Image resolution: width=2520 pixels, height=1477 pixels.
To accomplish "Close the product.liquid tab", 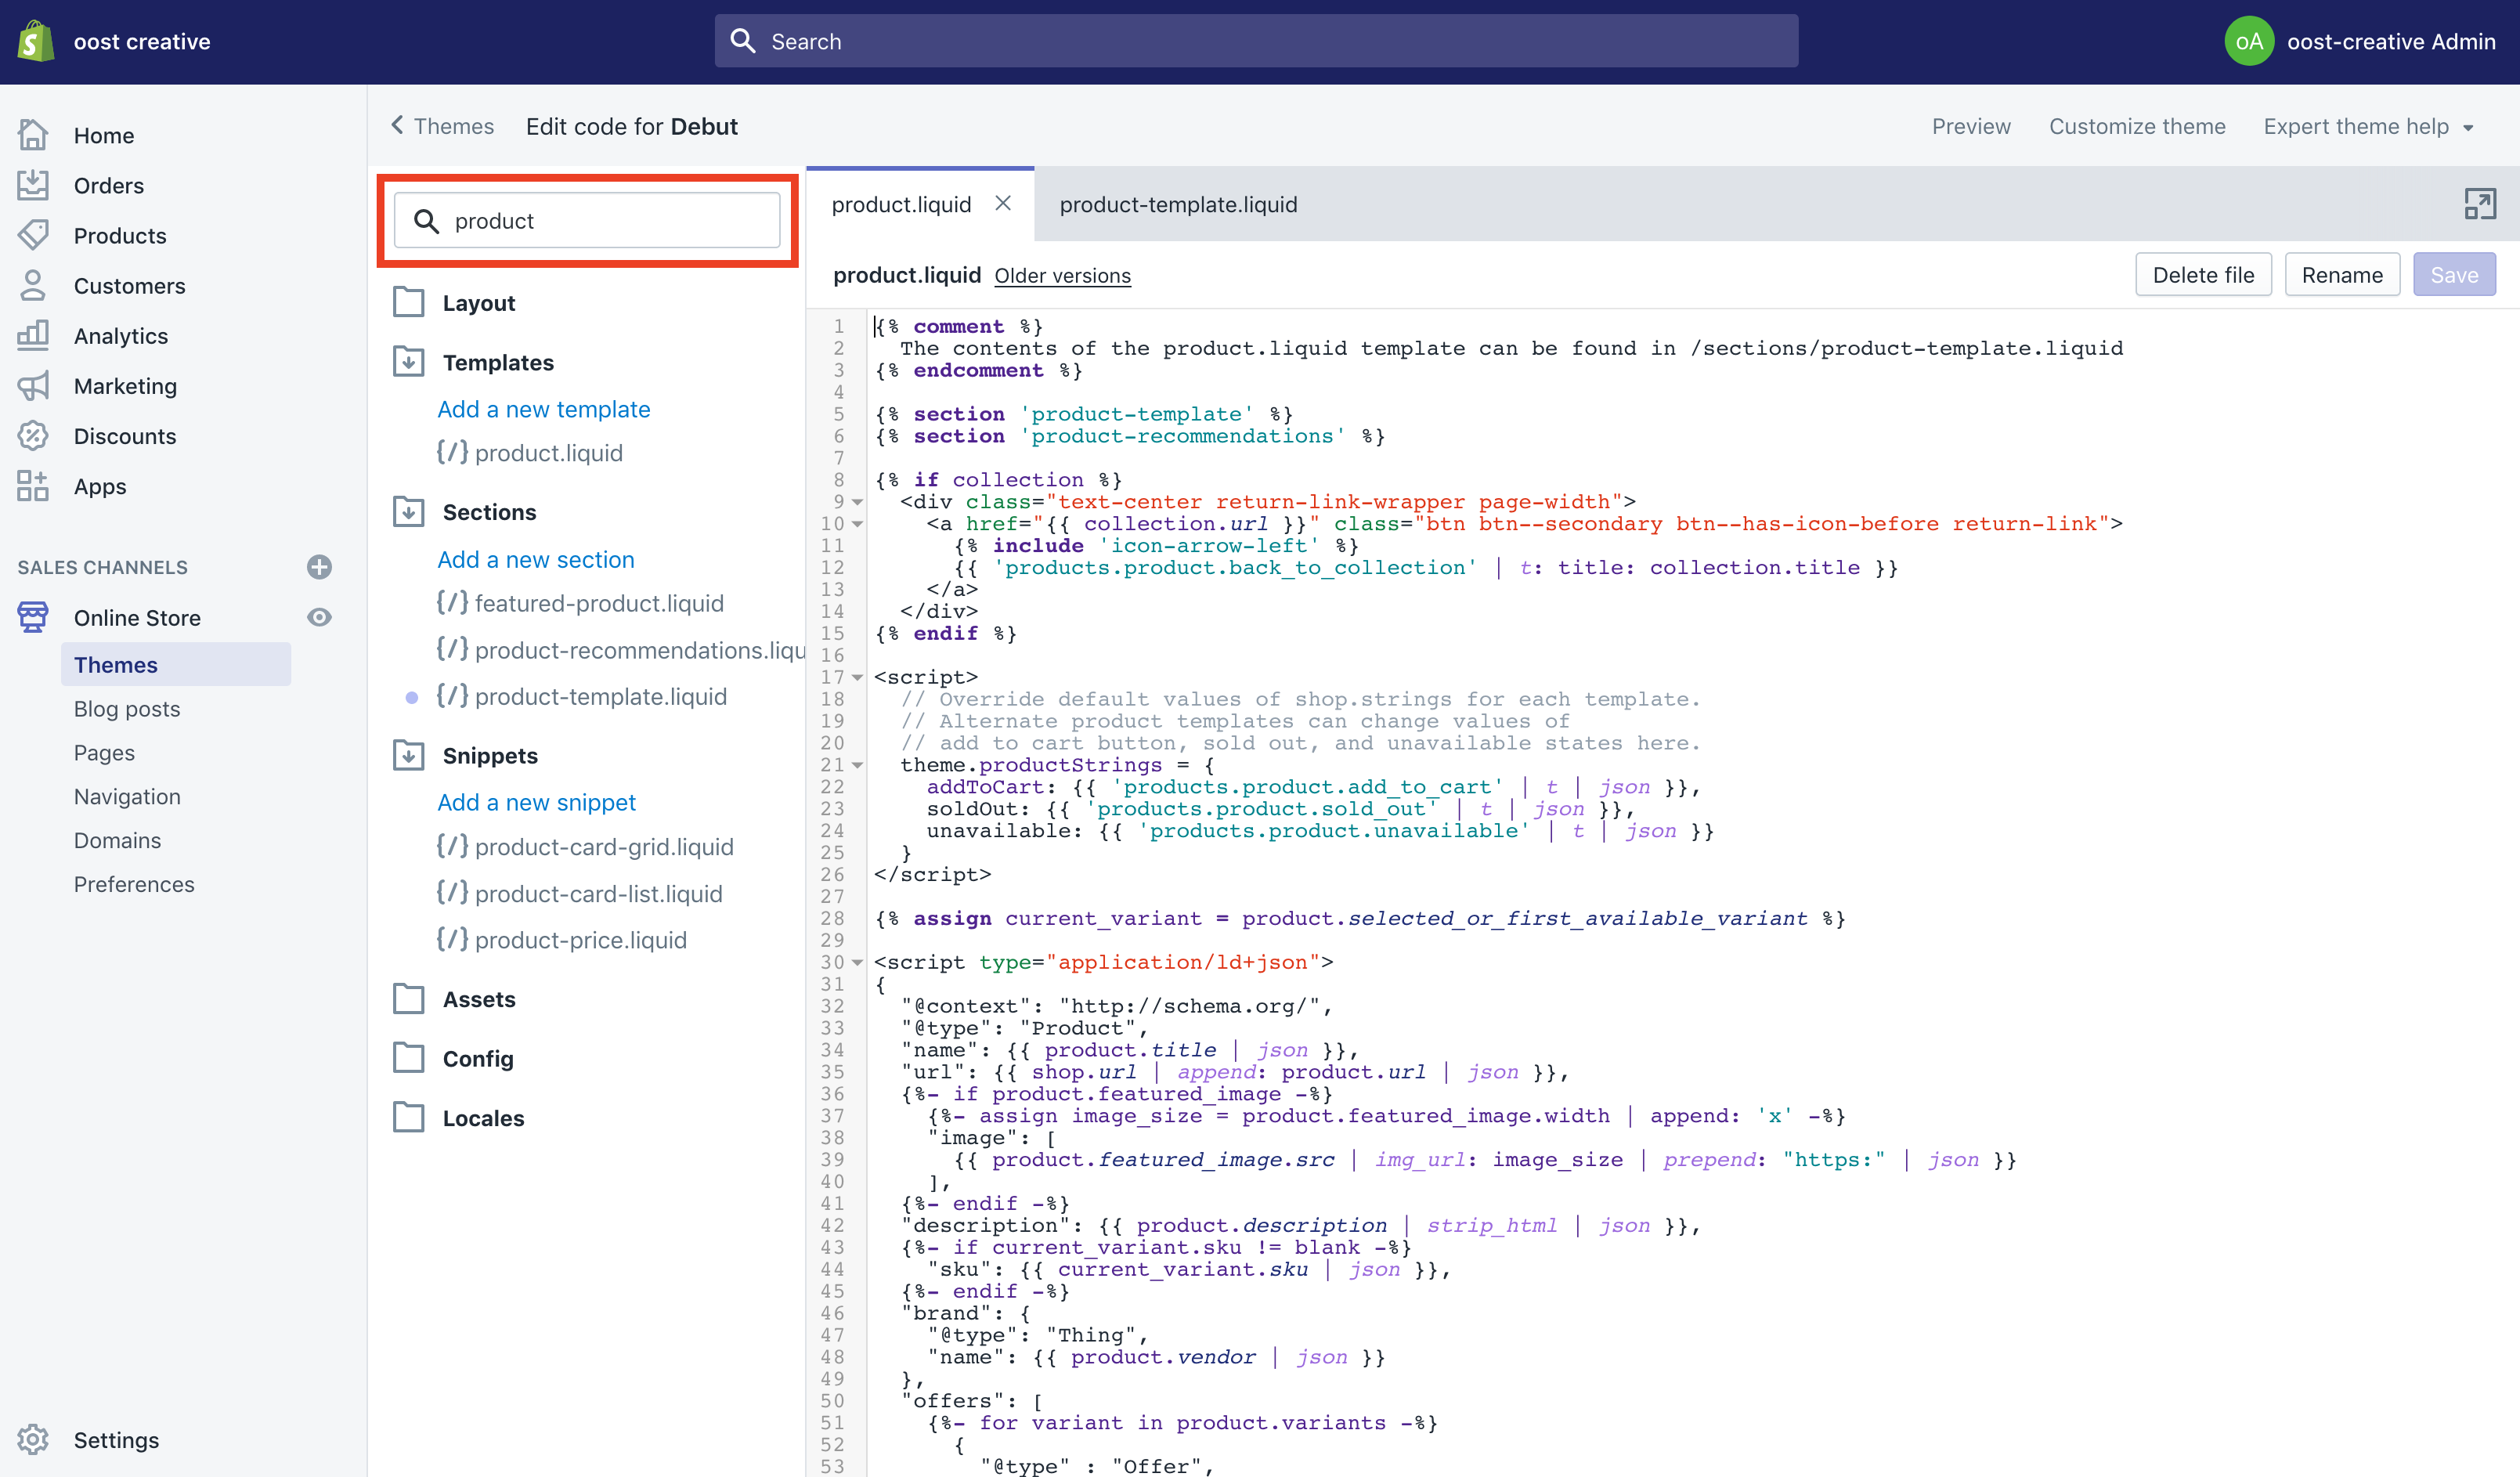I will [x=1003, y=203].
